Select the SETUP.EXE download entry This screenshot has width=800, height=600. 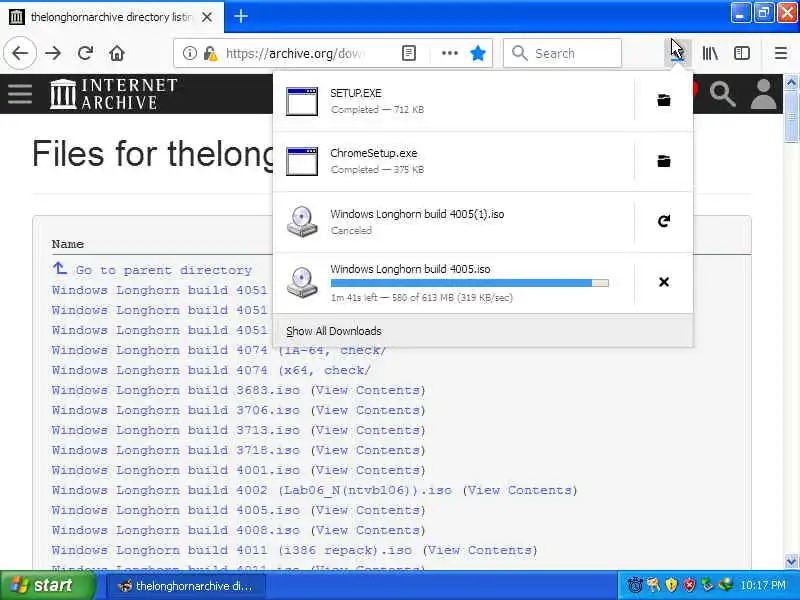(454, 101)
